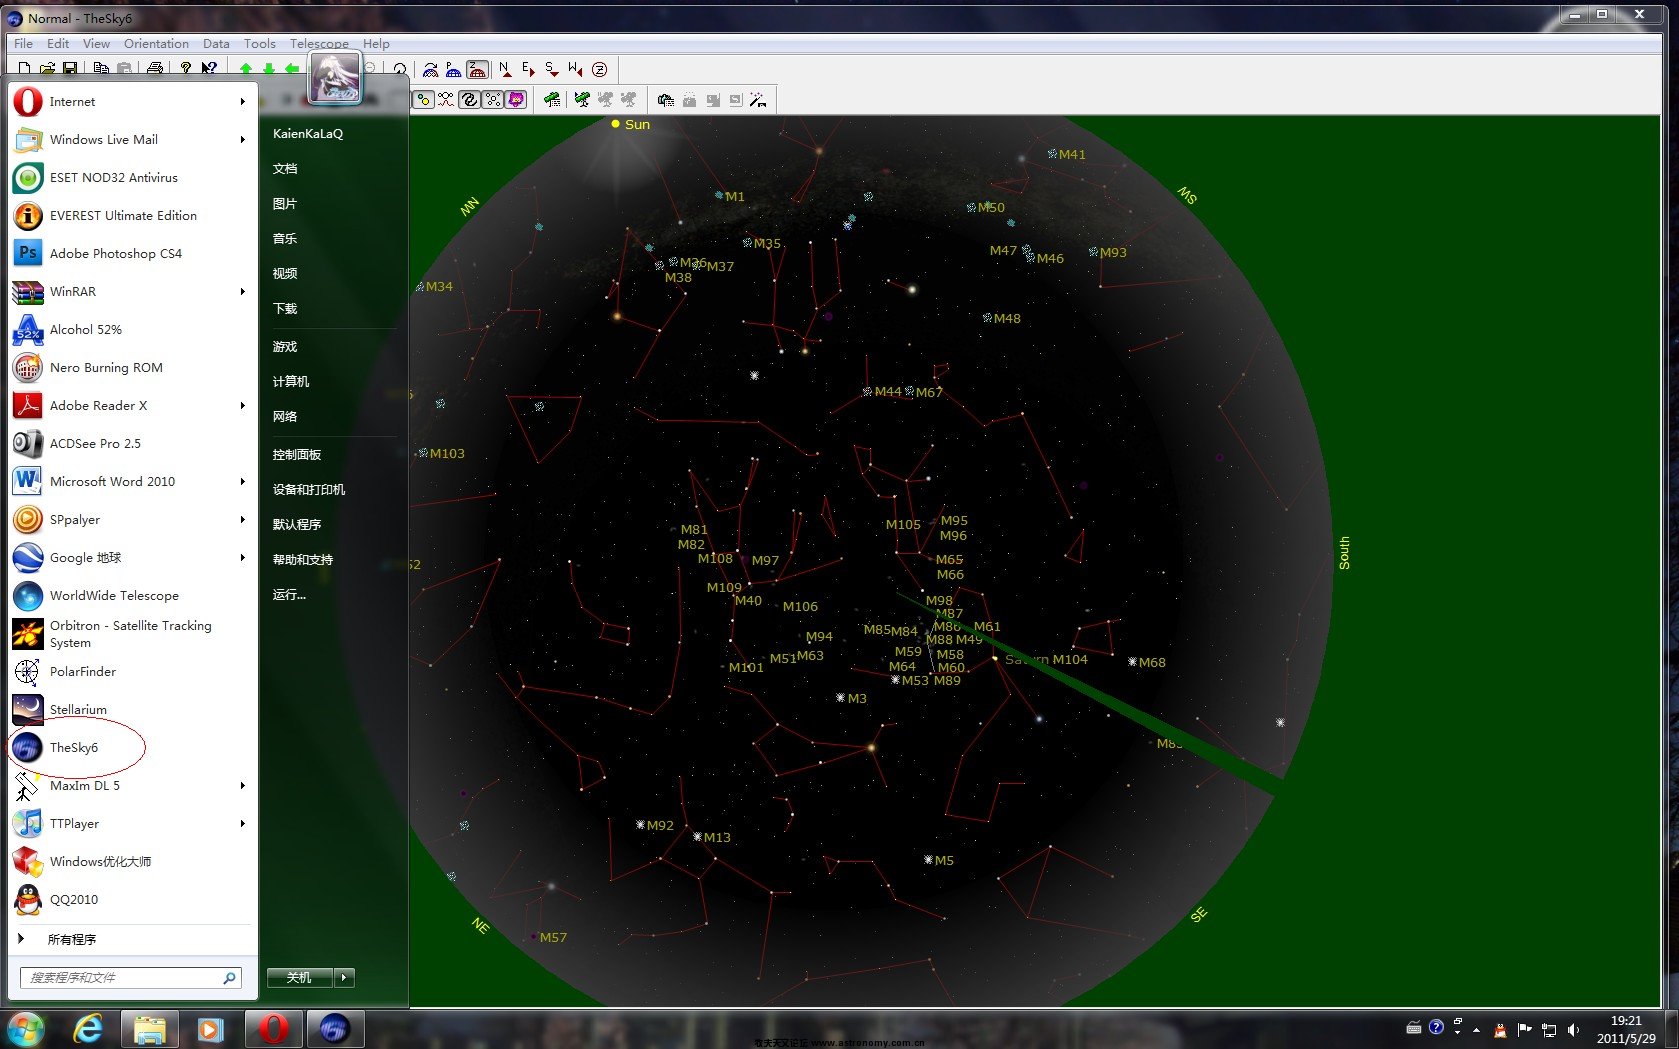Expand the Internet submenu arrow
The width and height of the screenshot is (1679, 1049).
242,101
